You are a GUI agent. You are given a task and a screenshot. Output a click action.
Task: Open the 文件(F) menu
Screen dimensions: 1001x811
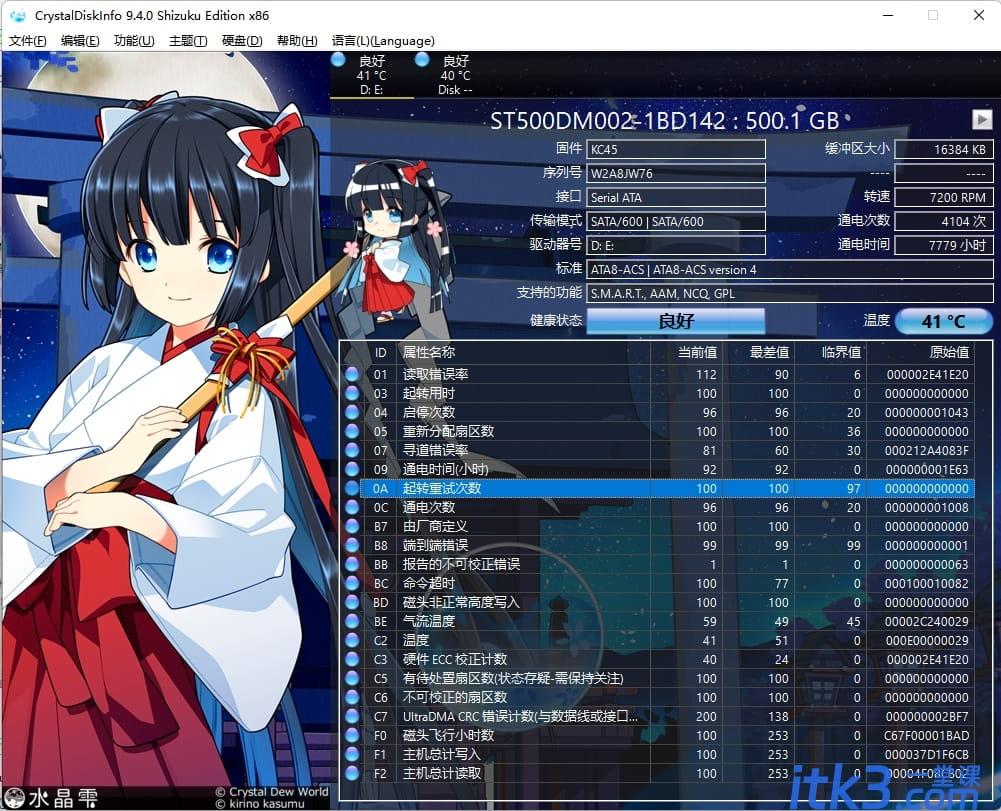pyautogui.click(x=27, y=41)
